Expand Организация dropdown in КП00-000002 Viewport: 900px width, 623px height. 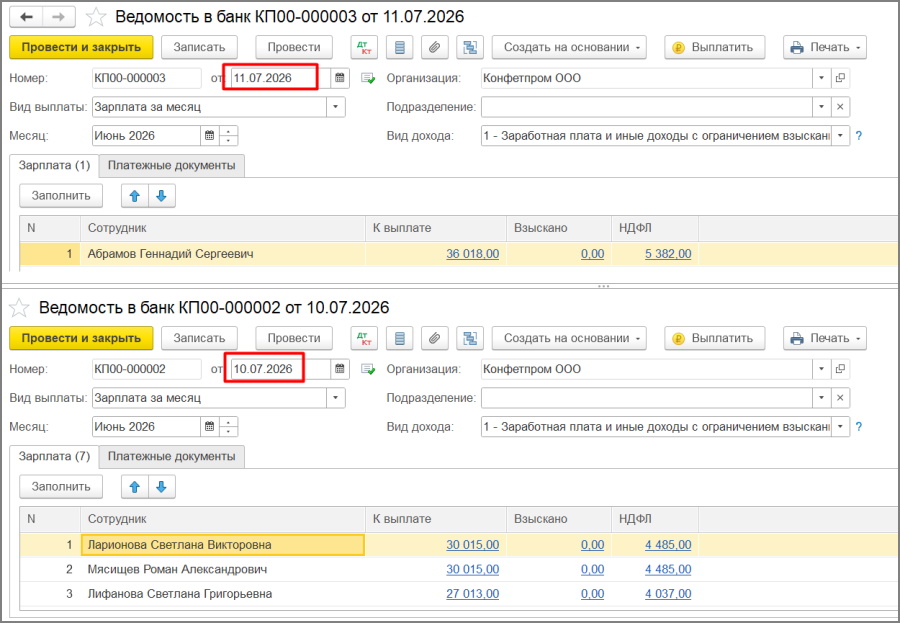click(x=821, y=369)
